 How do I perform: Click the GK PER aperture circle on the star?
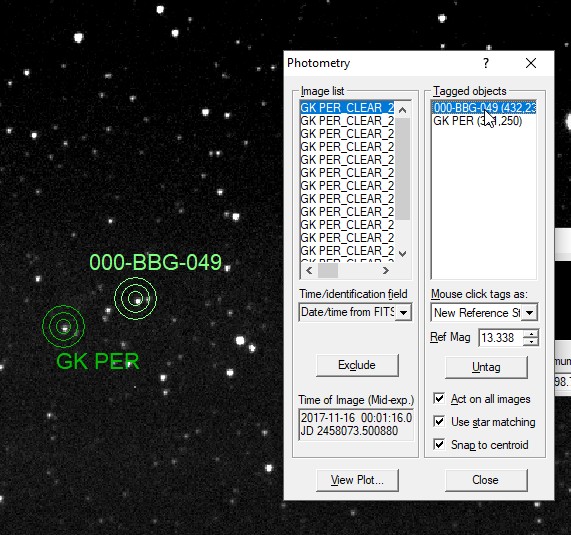(x=64, y=326)
